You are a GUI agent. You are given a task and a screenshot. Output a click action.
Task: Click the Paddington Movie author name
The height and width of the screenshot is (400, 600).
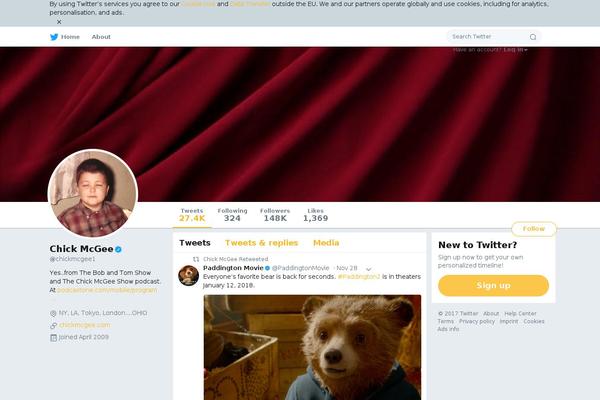(233, 268)
